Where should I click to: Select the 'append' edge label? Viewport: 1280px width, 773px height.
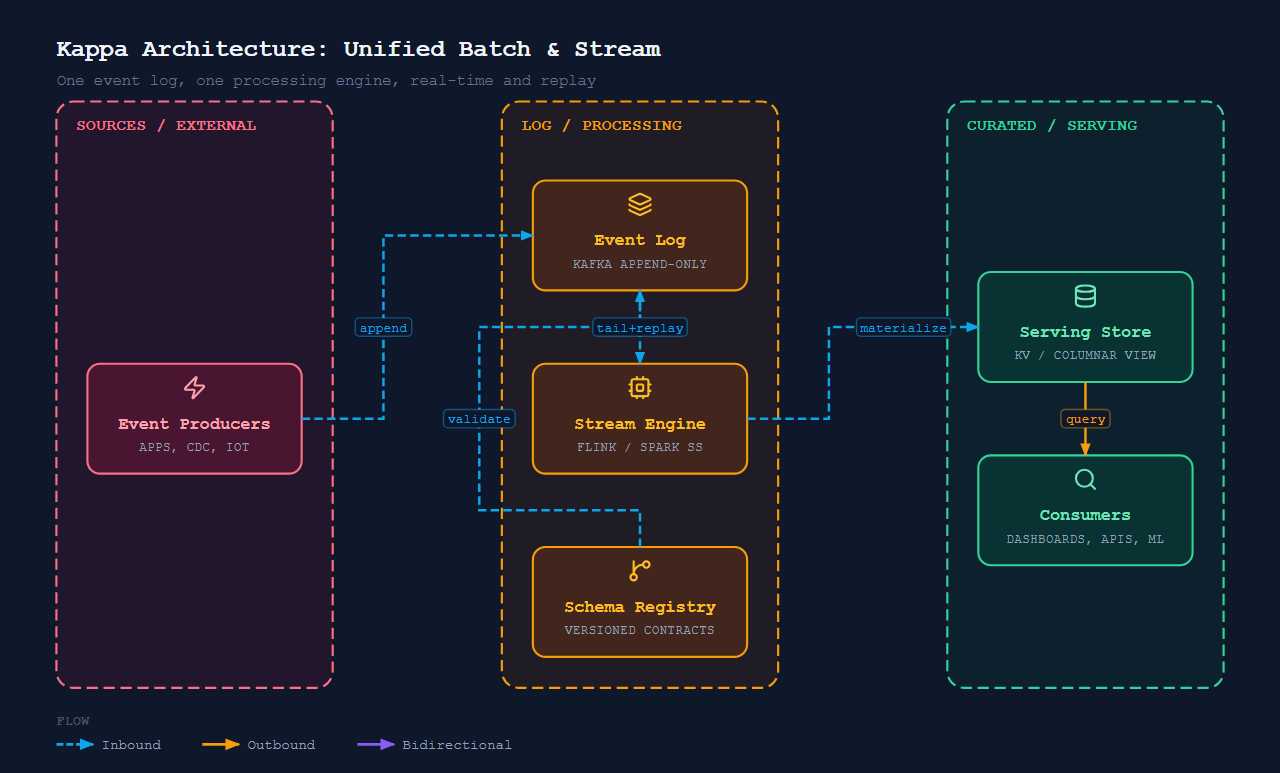click(383, 327)
